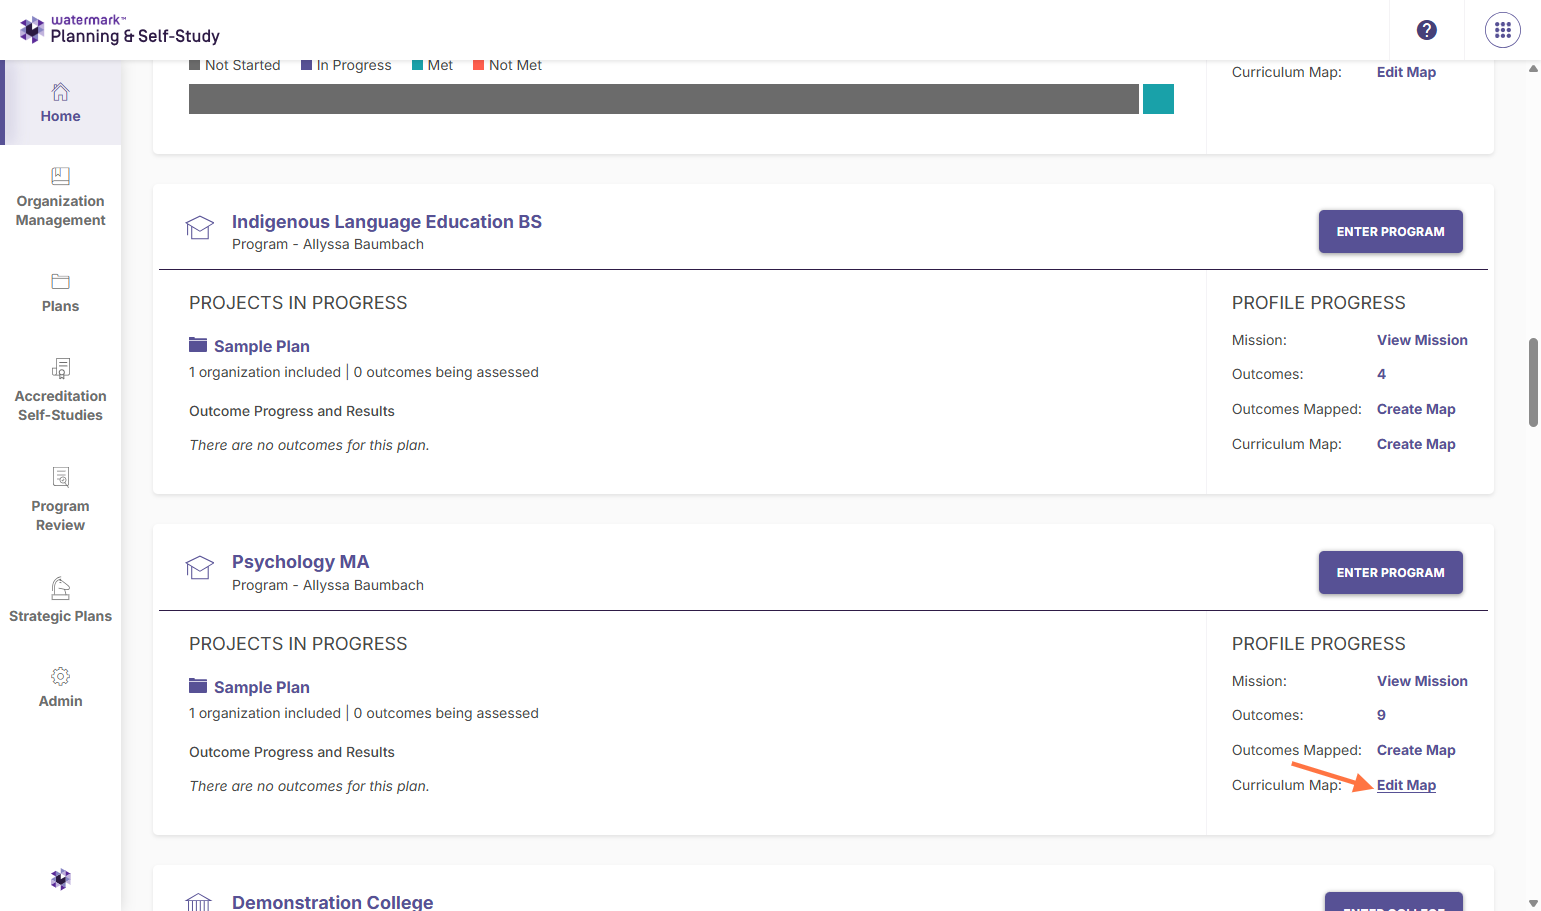
Task: View Mission for Indigenous Language Education BS
Action: (1422, 340)
